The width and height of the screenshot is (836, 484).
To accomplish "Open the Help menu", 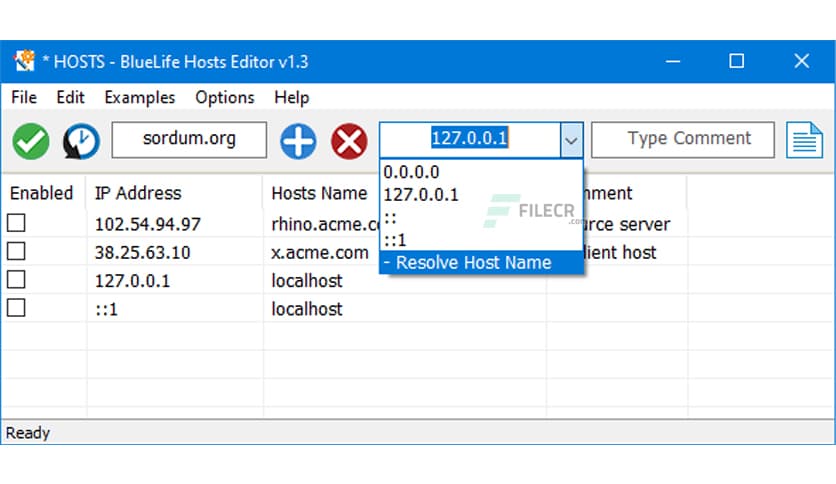I will 292,98.
